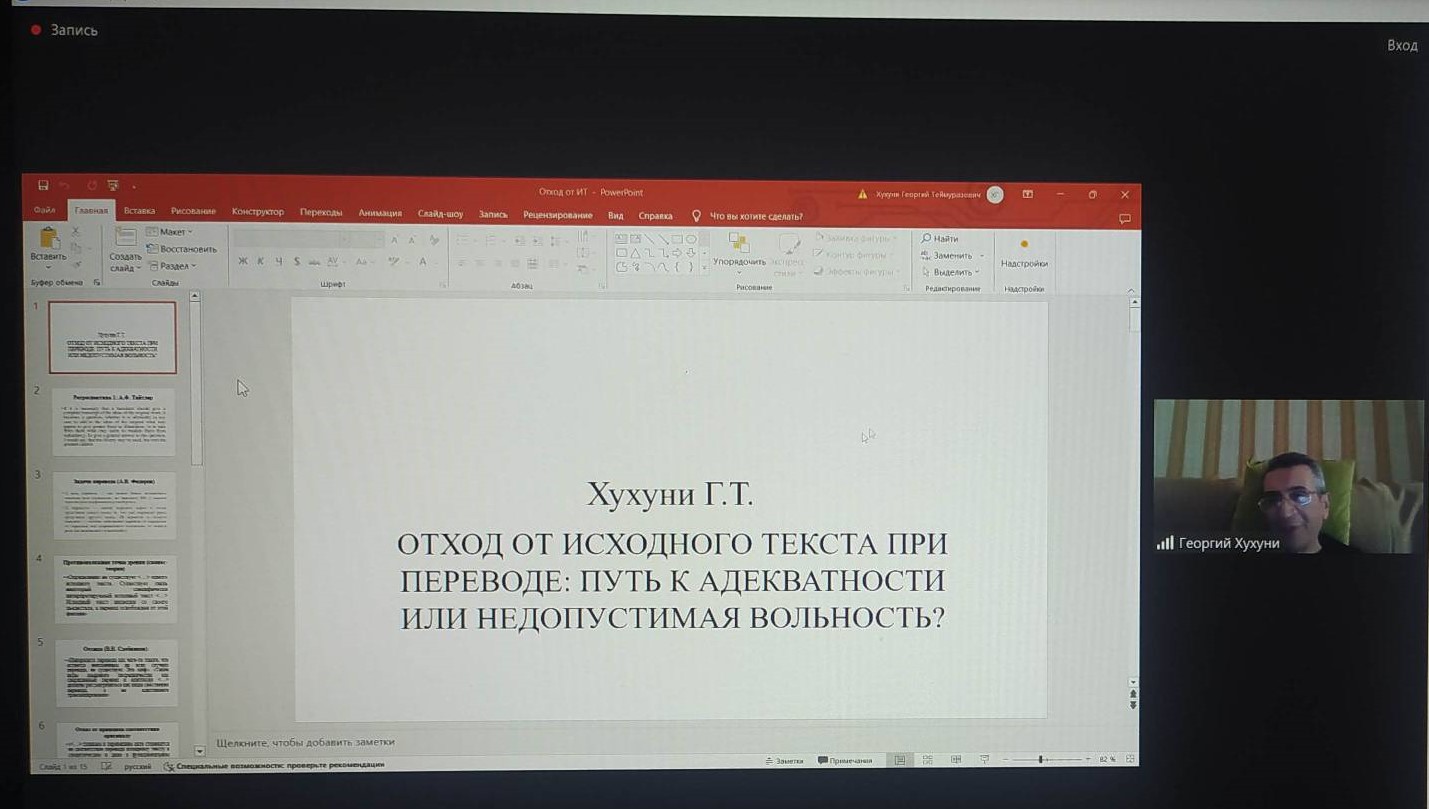Expand the Section (Раздел) dropdown

click(x=173, y=266)
